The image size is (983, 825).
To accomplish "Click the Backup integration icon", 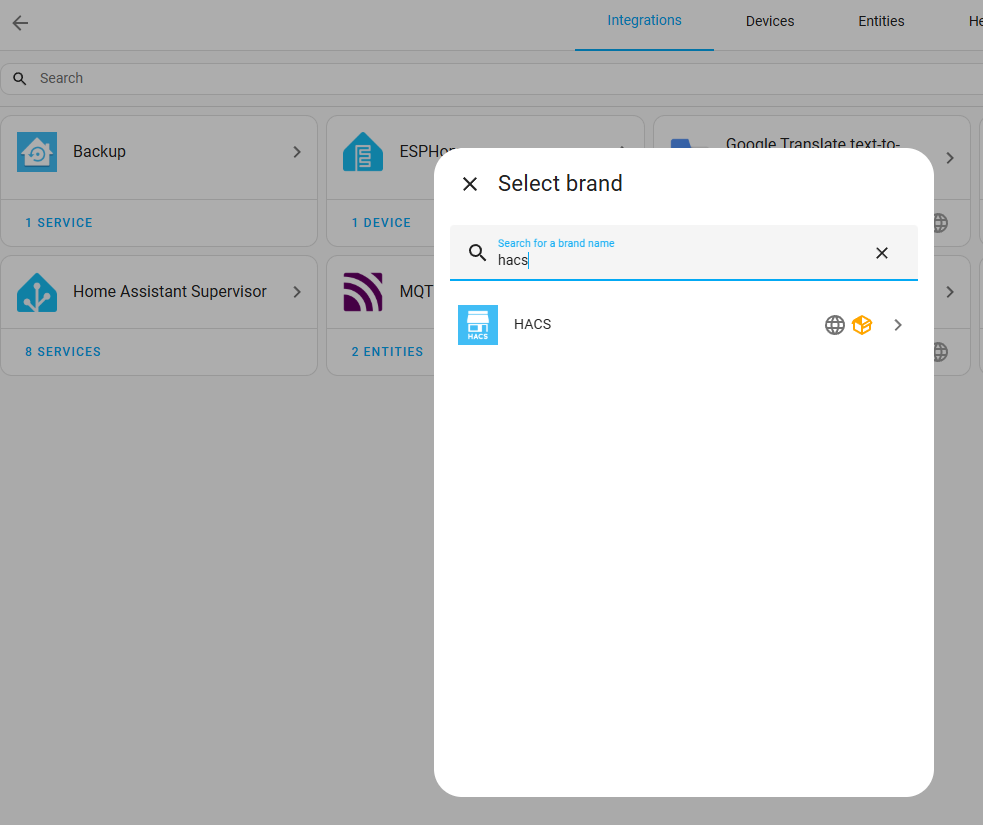I will tap(37, 152).
